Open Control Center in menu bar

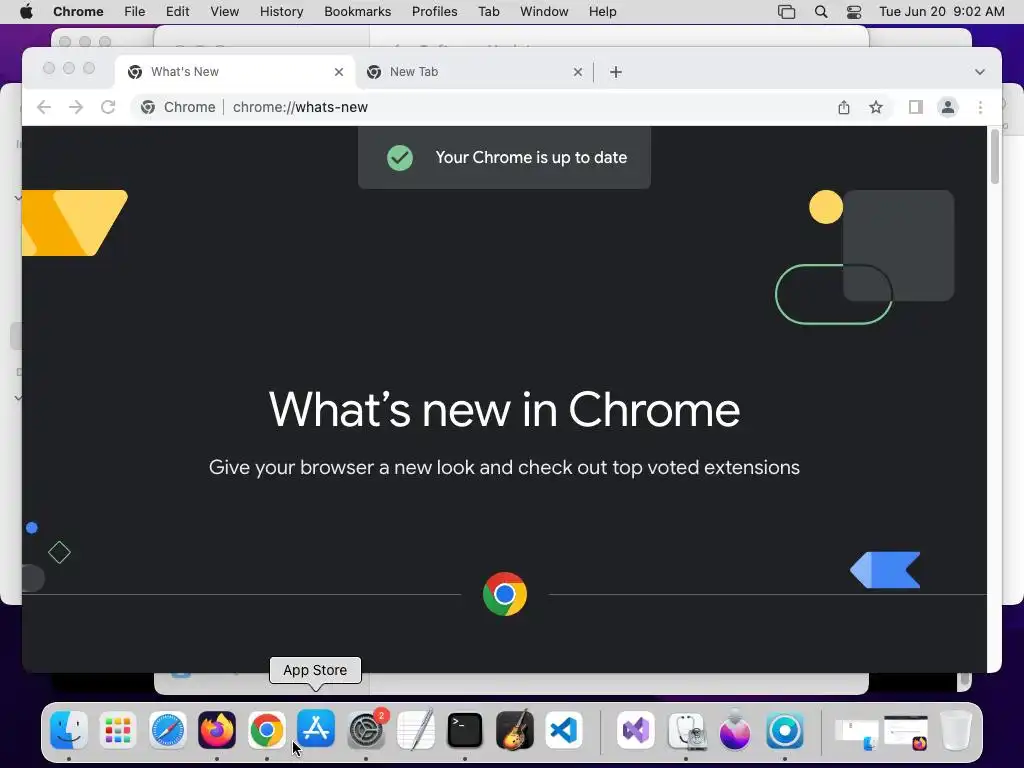854,12
